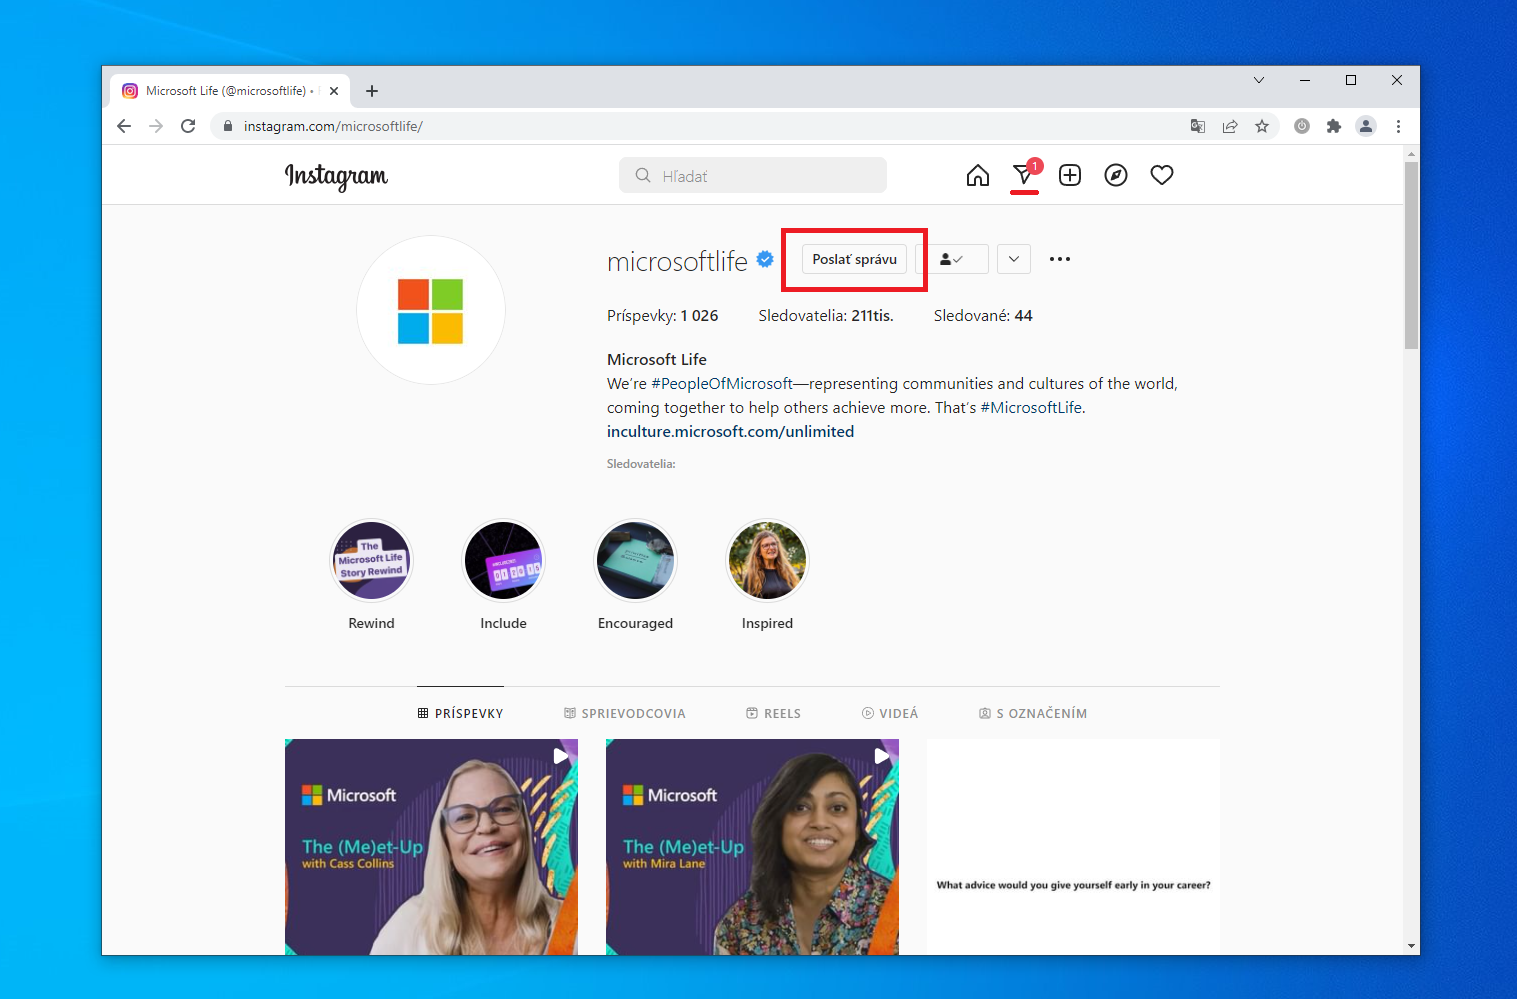Switch to REELS tab

[774, 713]
